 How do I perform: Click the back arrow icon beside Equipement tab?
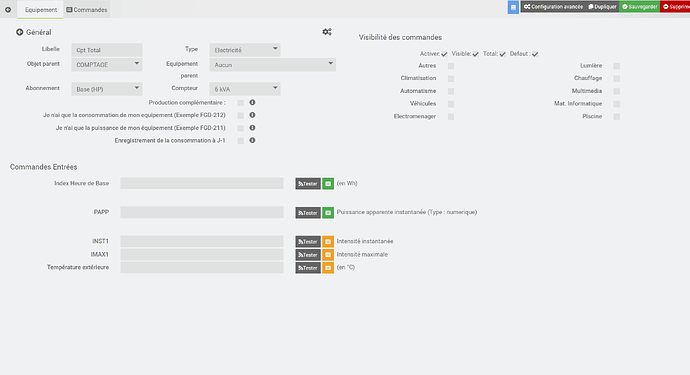coord(8,9)
